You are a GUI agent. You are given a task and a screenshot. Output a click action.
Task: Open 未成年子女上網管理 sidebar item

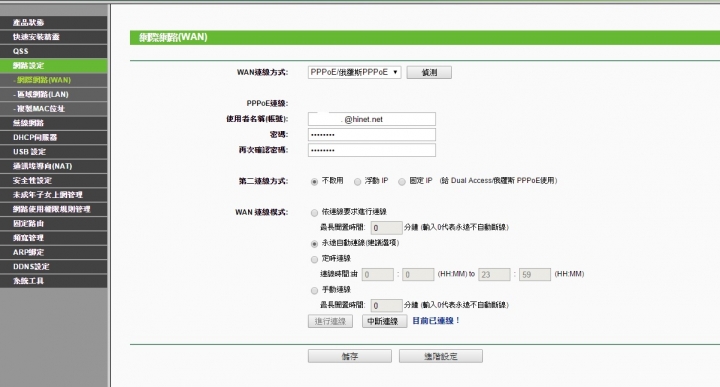pyautogui.click(x=54, y=195)
